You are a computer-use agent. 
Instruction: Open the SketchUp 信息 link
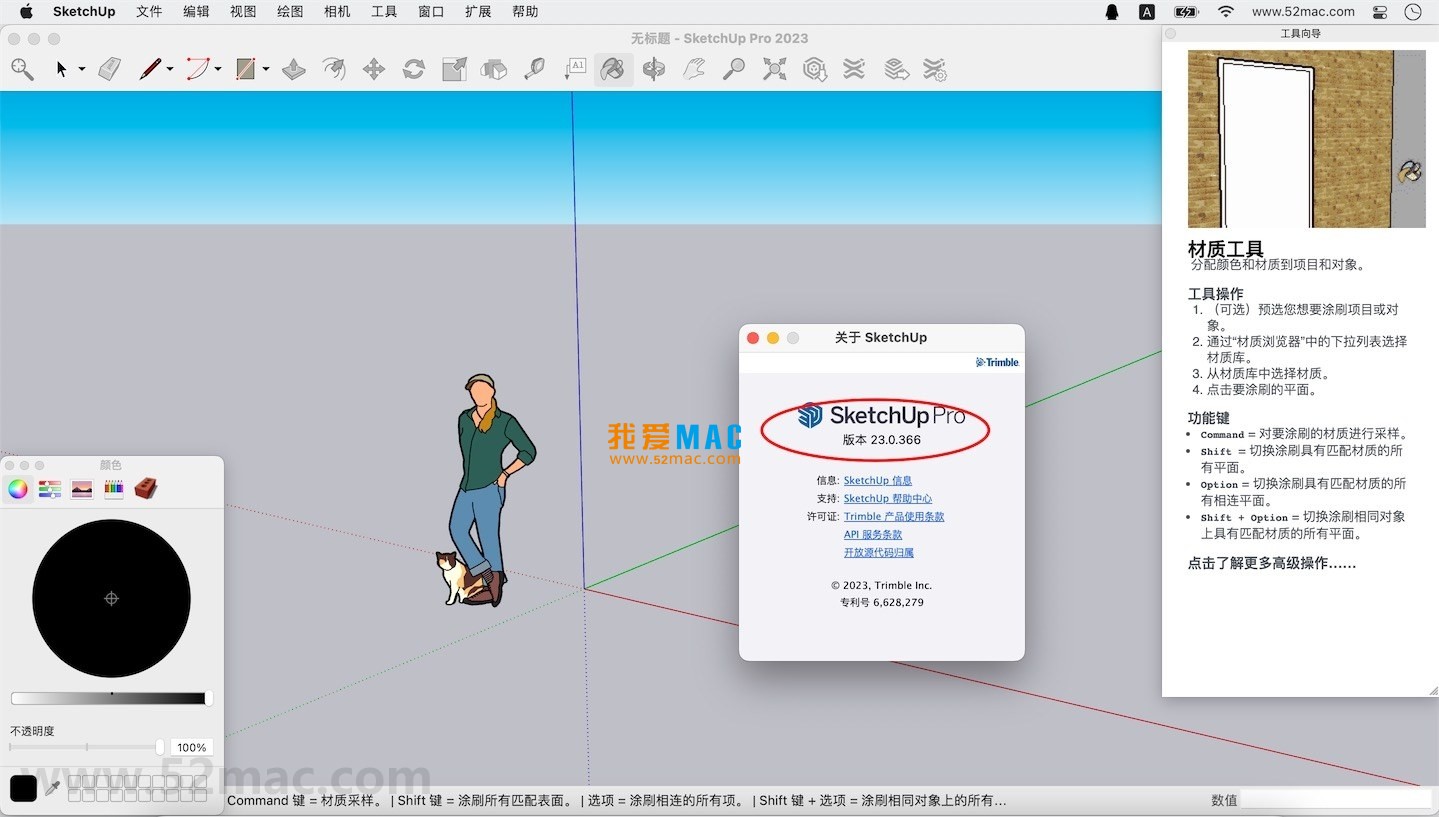878,480
